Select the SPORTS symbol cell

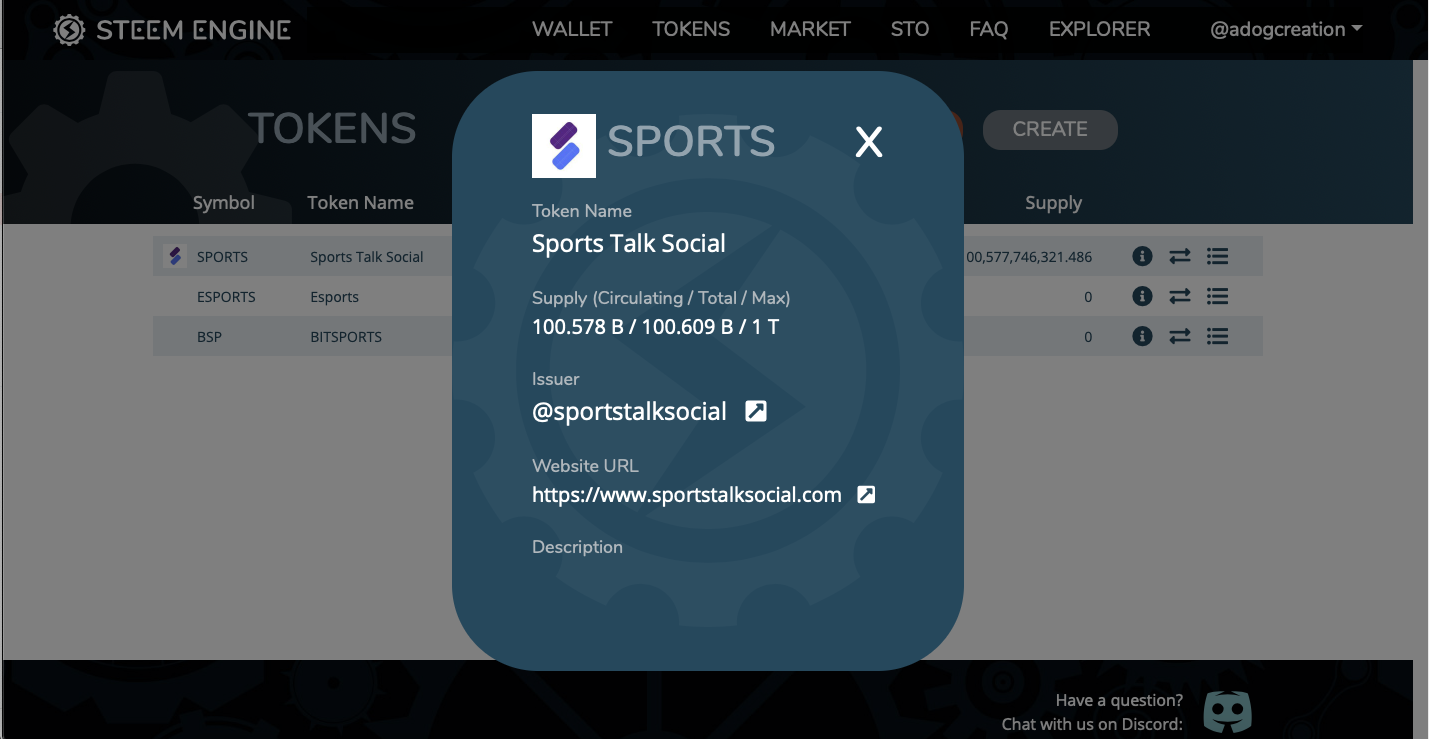222,257
